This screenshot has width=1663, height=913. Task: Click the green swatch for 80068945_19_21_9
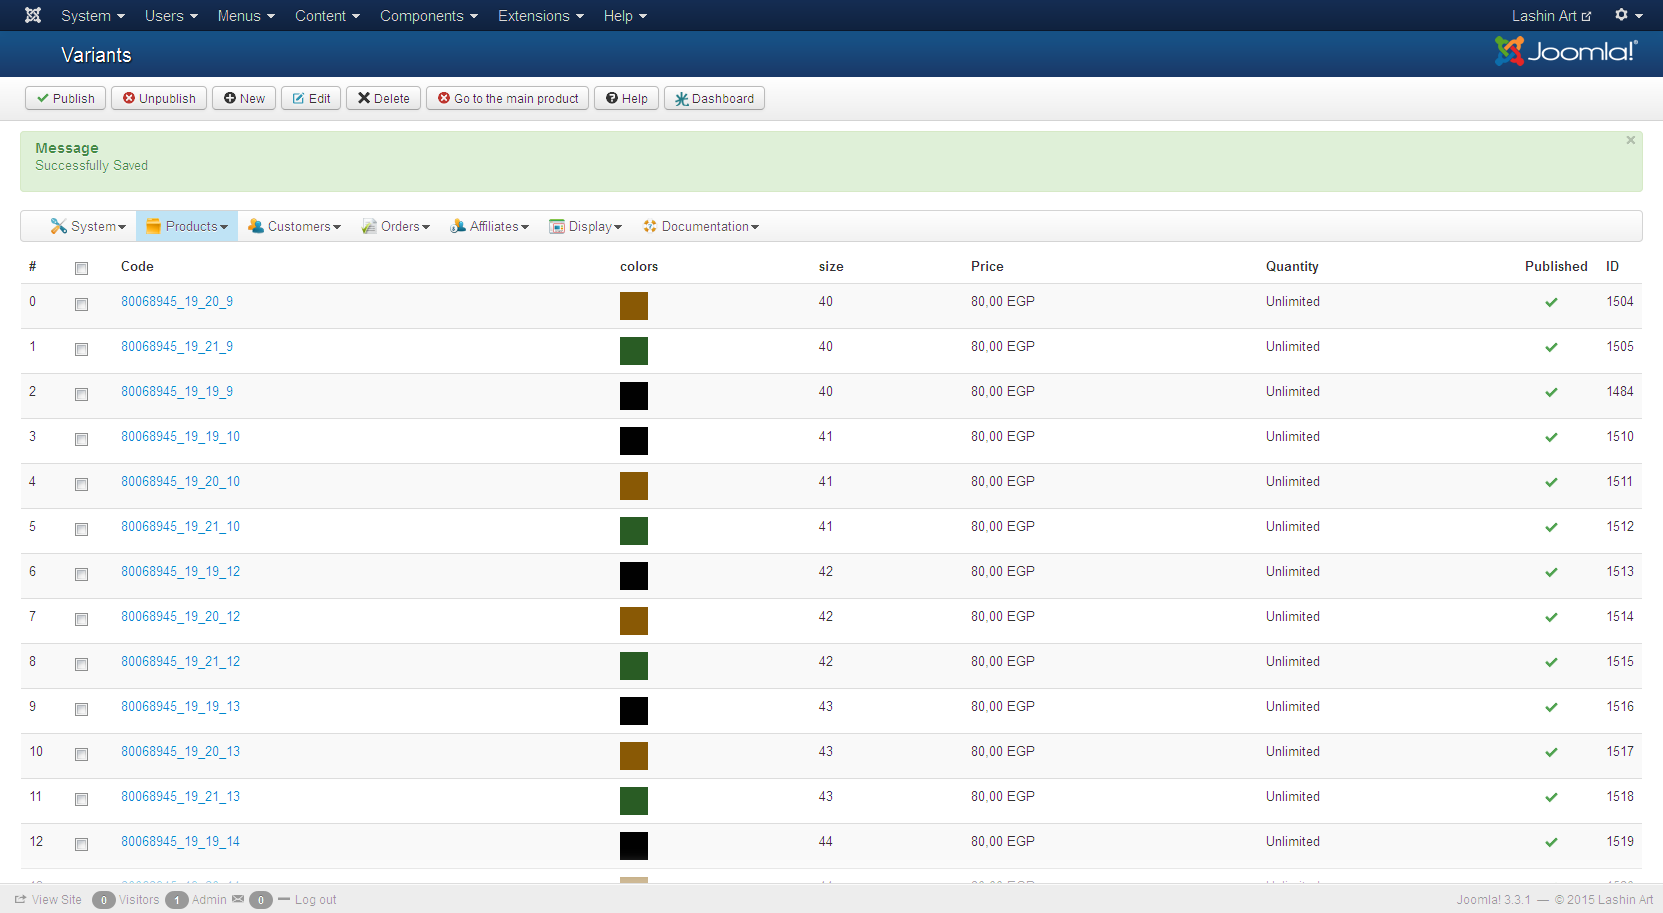(634, 351)
